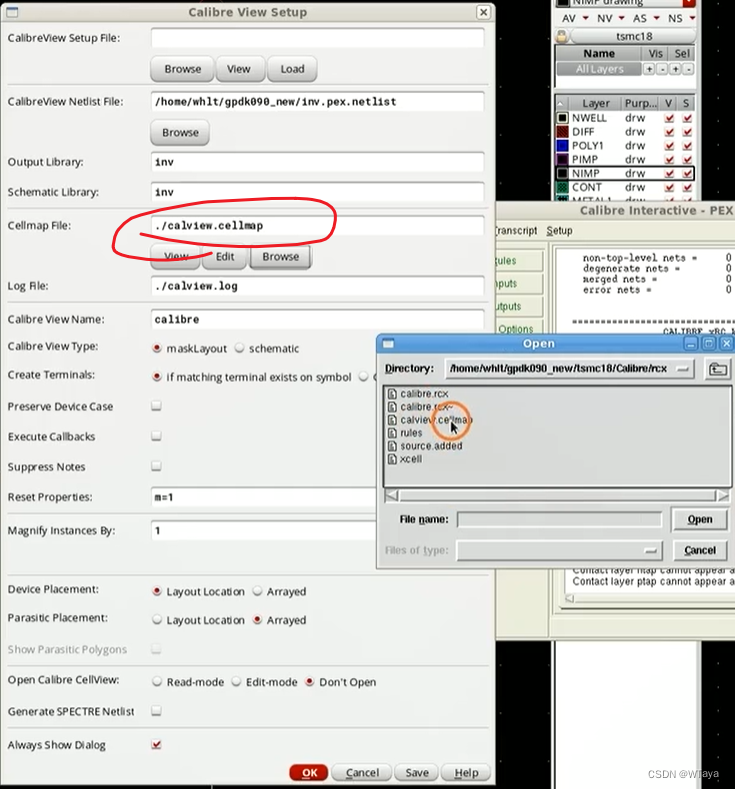Click the NWELL layer color swatch
Screen dimensions: 735x789
tap(562, 118)
